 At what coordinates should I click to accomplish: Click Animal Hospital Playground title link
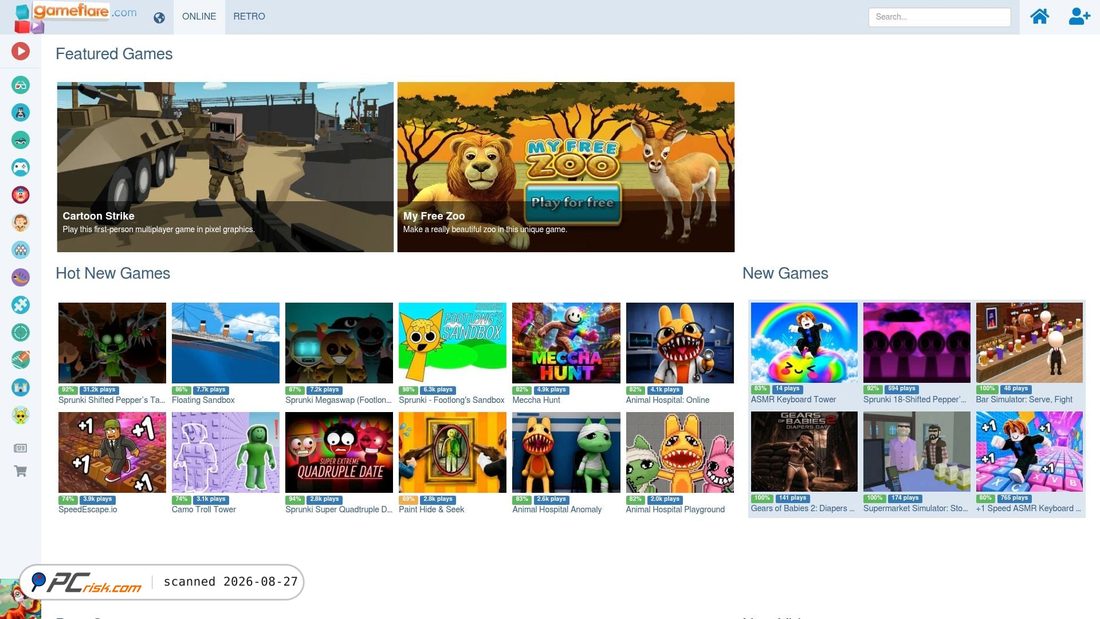(676, 510)
